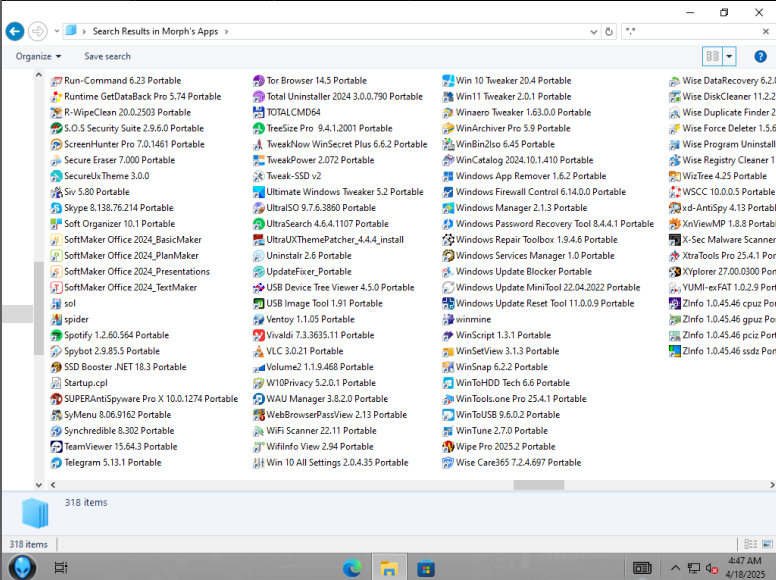
Task: Click Save search button
Action: click(107, 56)
